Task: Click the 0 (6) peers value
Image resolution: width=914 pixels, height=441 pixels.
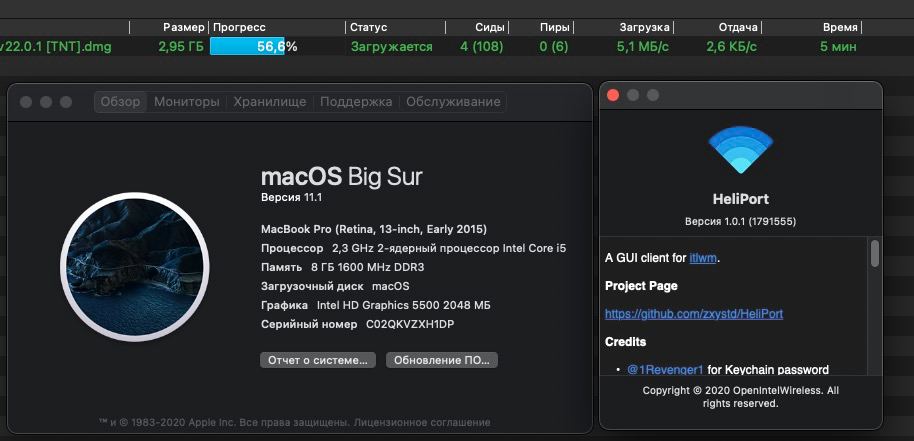Action: tap(554, 47)
